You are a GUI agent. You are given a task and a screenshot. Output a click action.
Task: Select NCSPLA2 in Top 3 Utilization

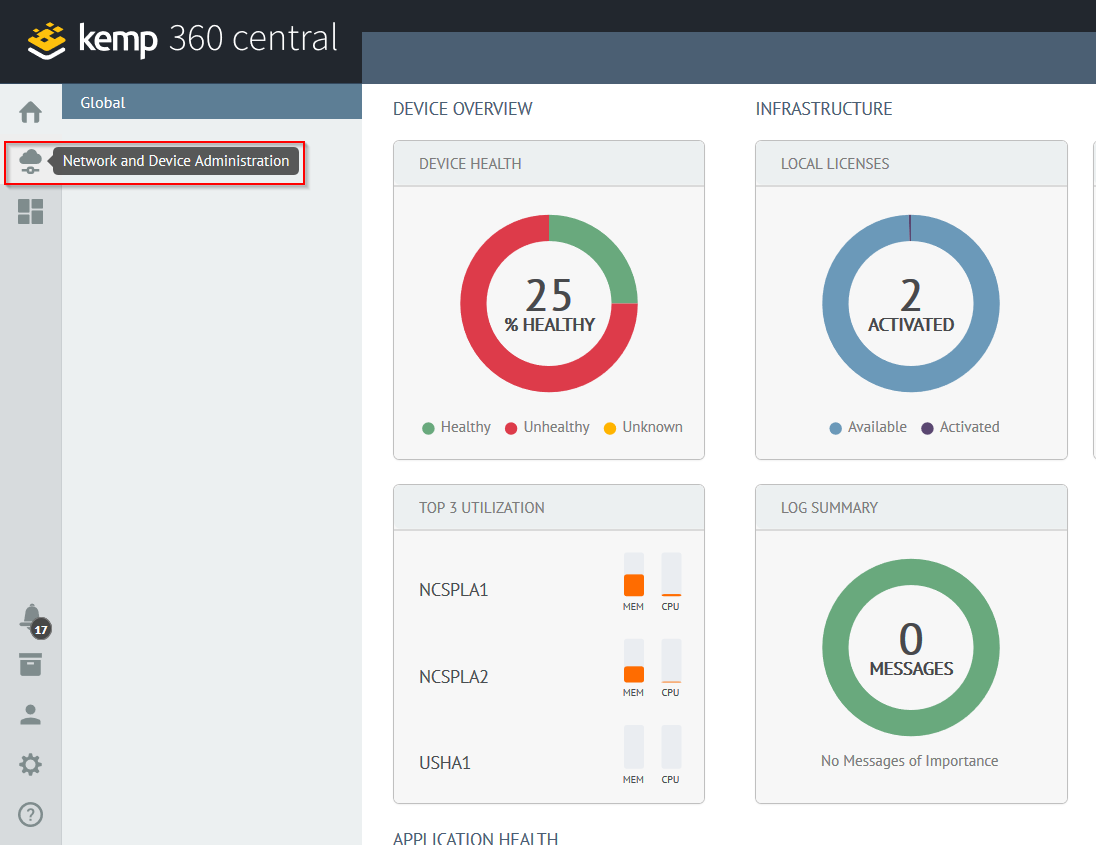click(454, 677)
